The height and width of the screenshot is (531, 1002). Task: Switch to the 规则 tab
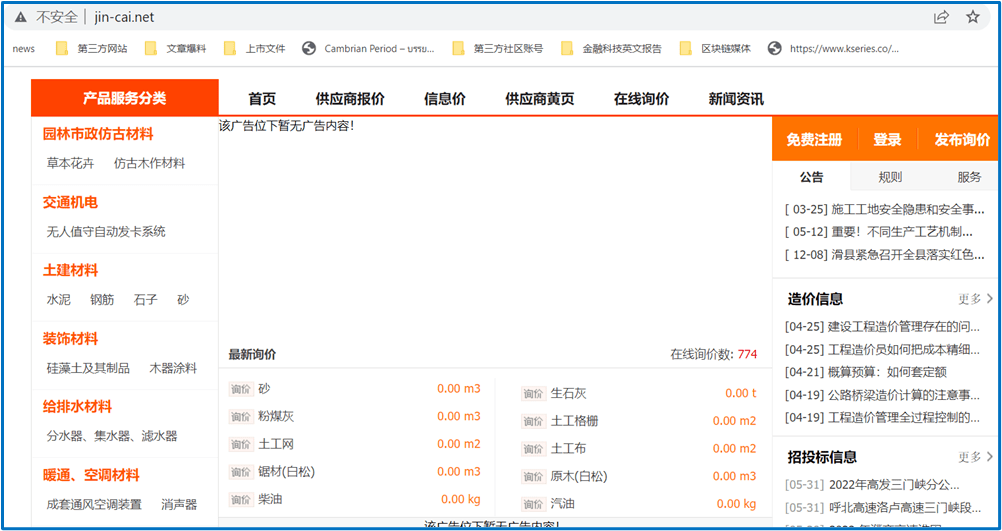tap(889, 177)
